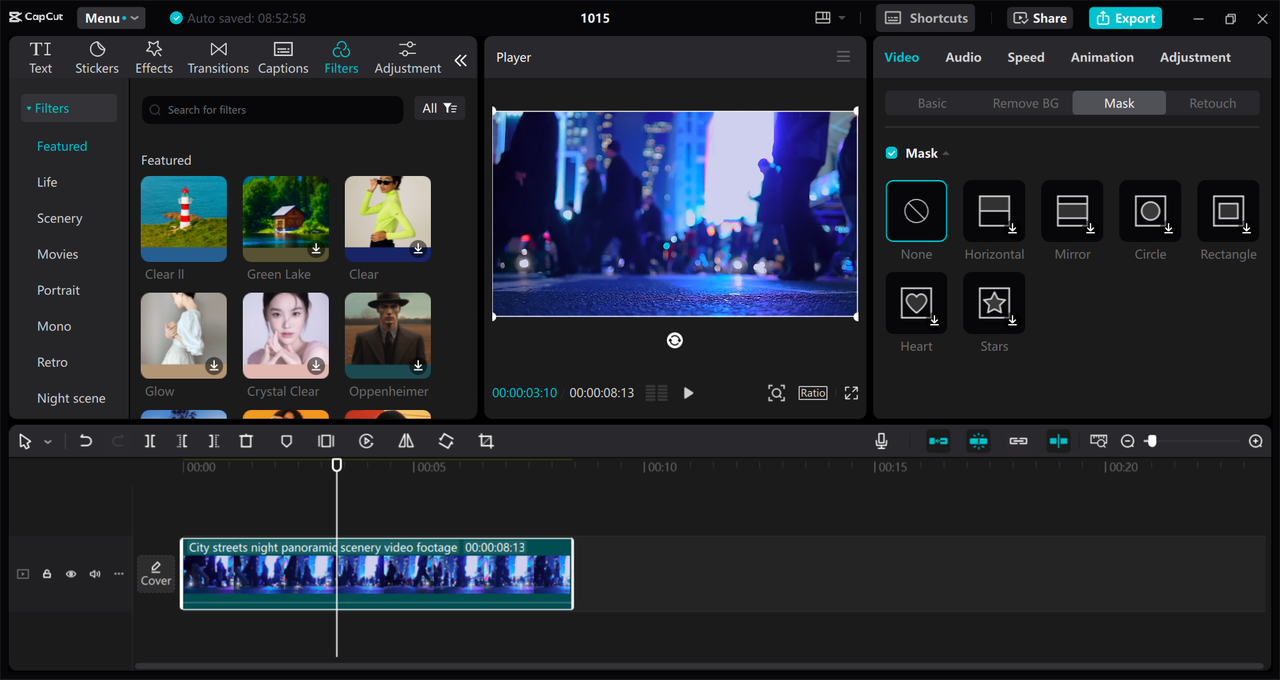Open the Text panel
Image resolution: width=1280 pixels, height=680 pixels.
[40, 57]
